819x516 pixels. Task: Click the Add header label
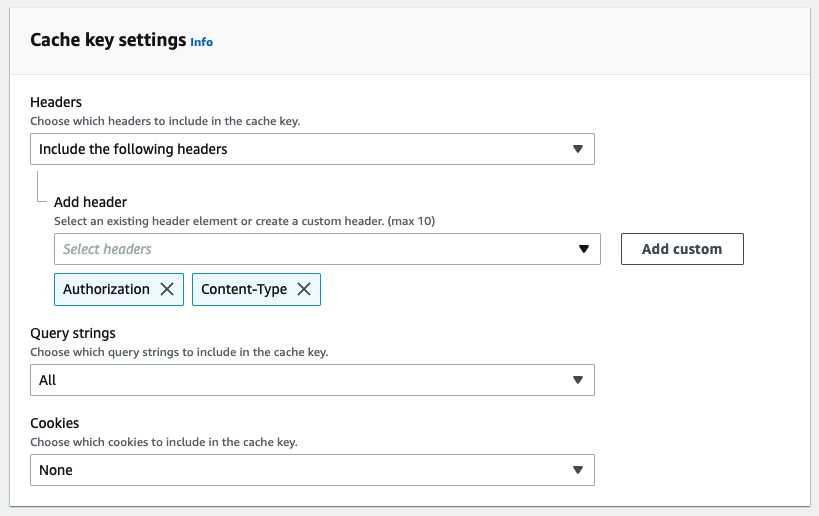click(x=90, y=202)
